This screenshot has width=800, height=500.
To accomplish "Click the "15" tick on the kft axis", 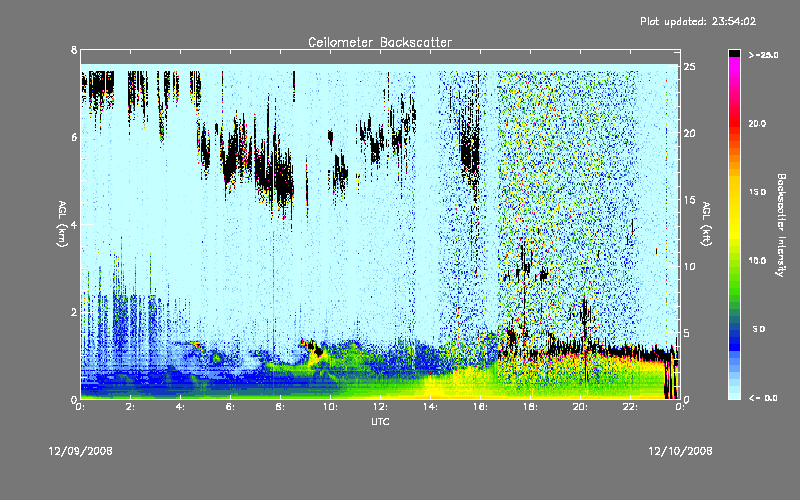I will (x=689, y=199).
